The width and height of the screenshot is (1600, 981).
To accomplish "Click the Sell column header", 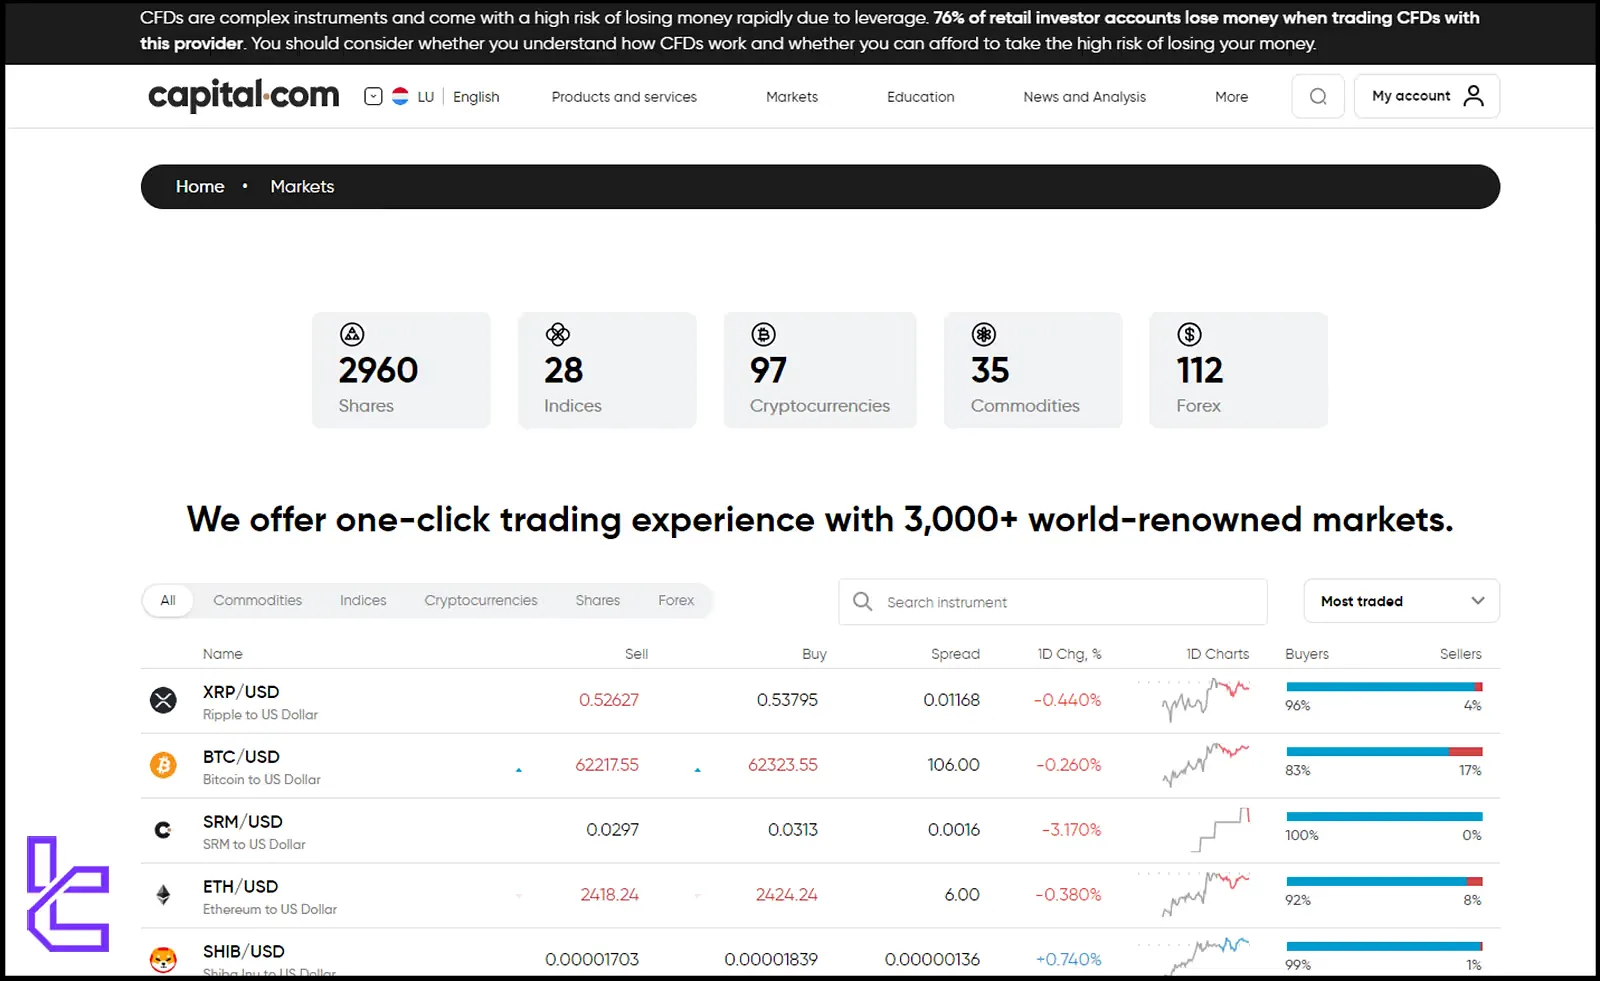I will pos(637,654).
